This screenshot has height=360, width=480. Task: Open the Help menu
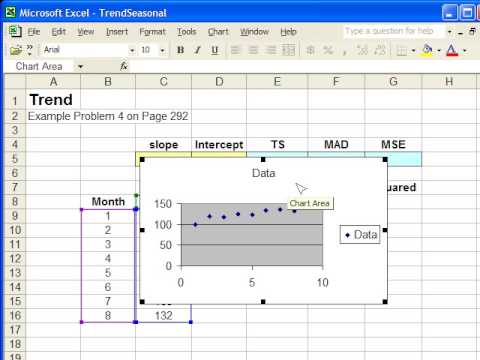click(288, 32)
